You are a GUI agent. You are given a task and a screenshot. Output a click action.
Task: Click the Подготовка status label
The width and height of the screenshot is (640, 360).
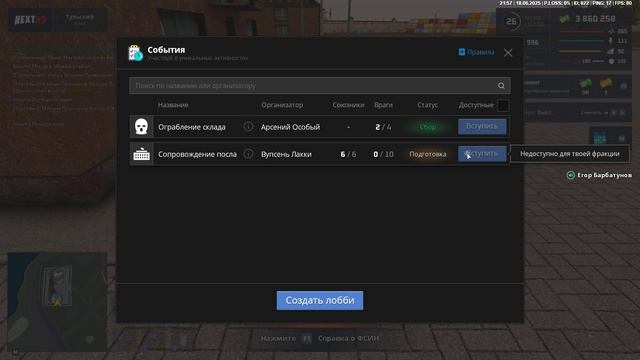point(428,154)
